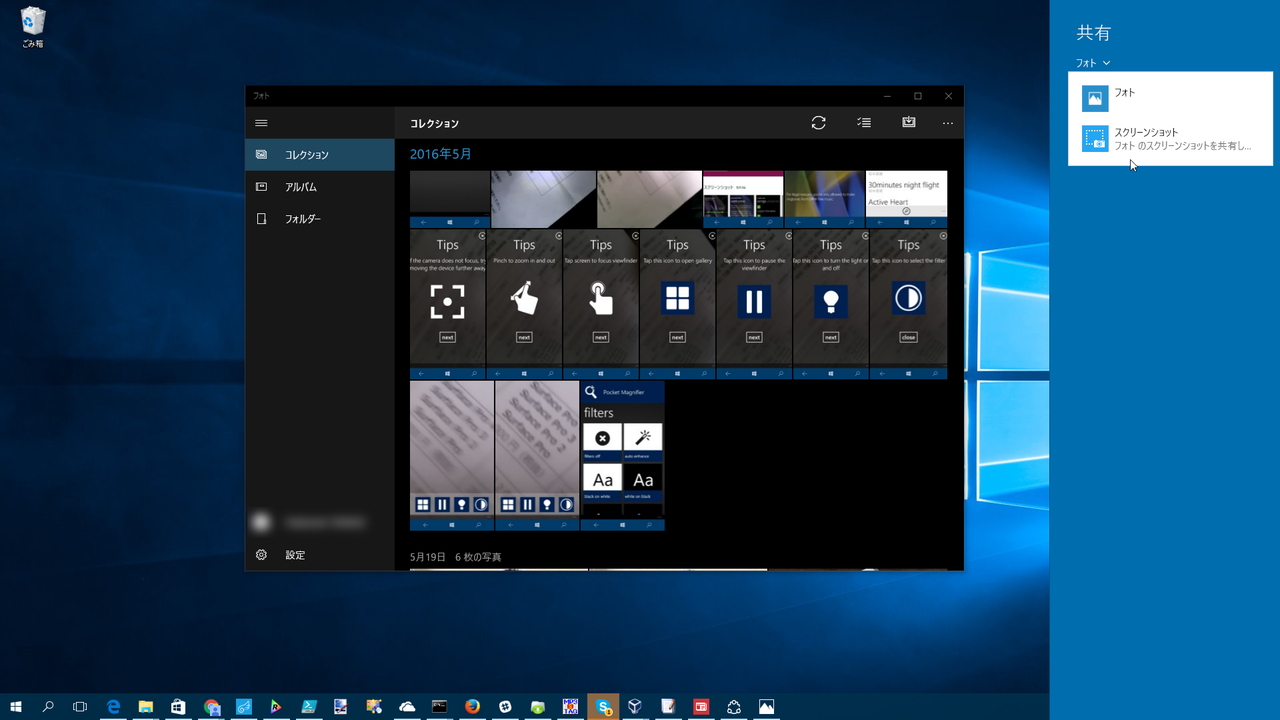
Task: Choose スクリーンショット option in share list
Action: click(x=1170, y=139)
